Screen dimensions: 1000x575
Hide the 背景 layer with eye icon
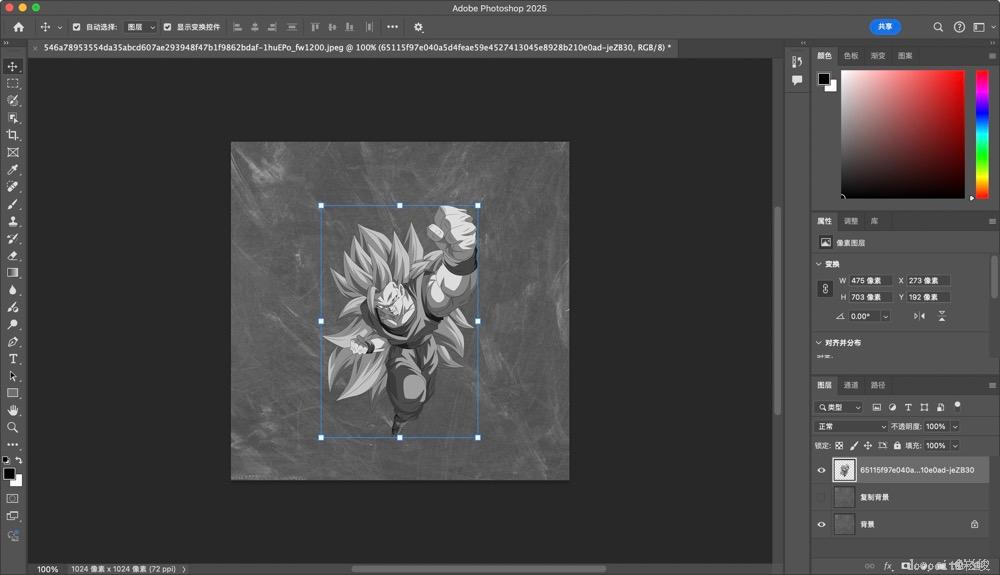tap(822, 524)
